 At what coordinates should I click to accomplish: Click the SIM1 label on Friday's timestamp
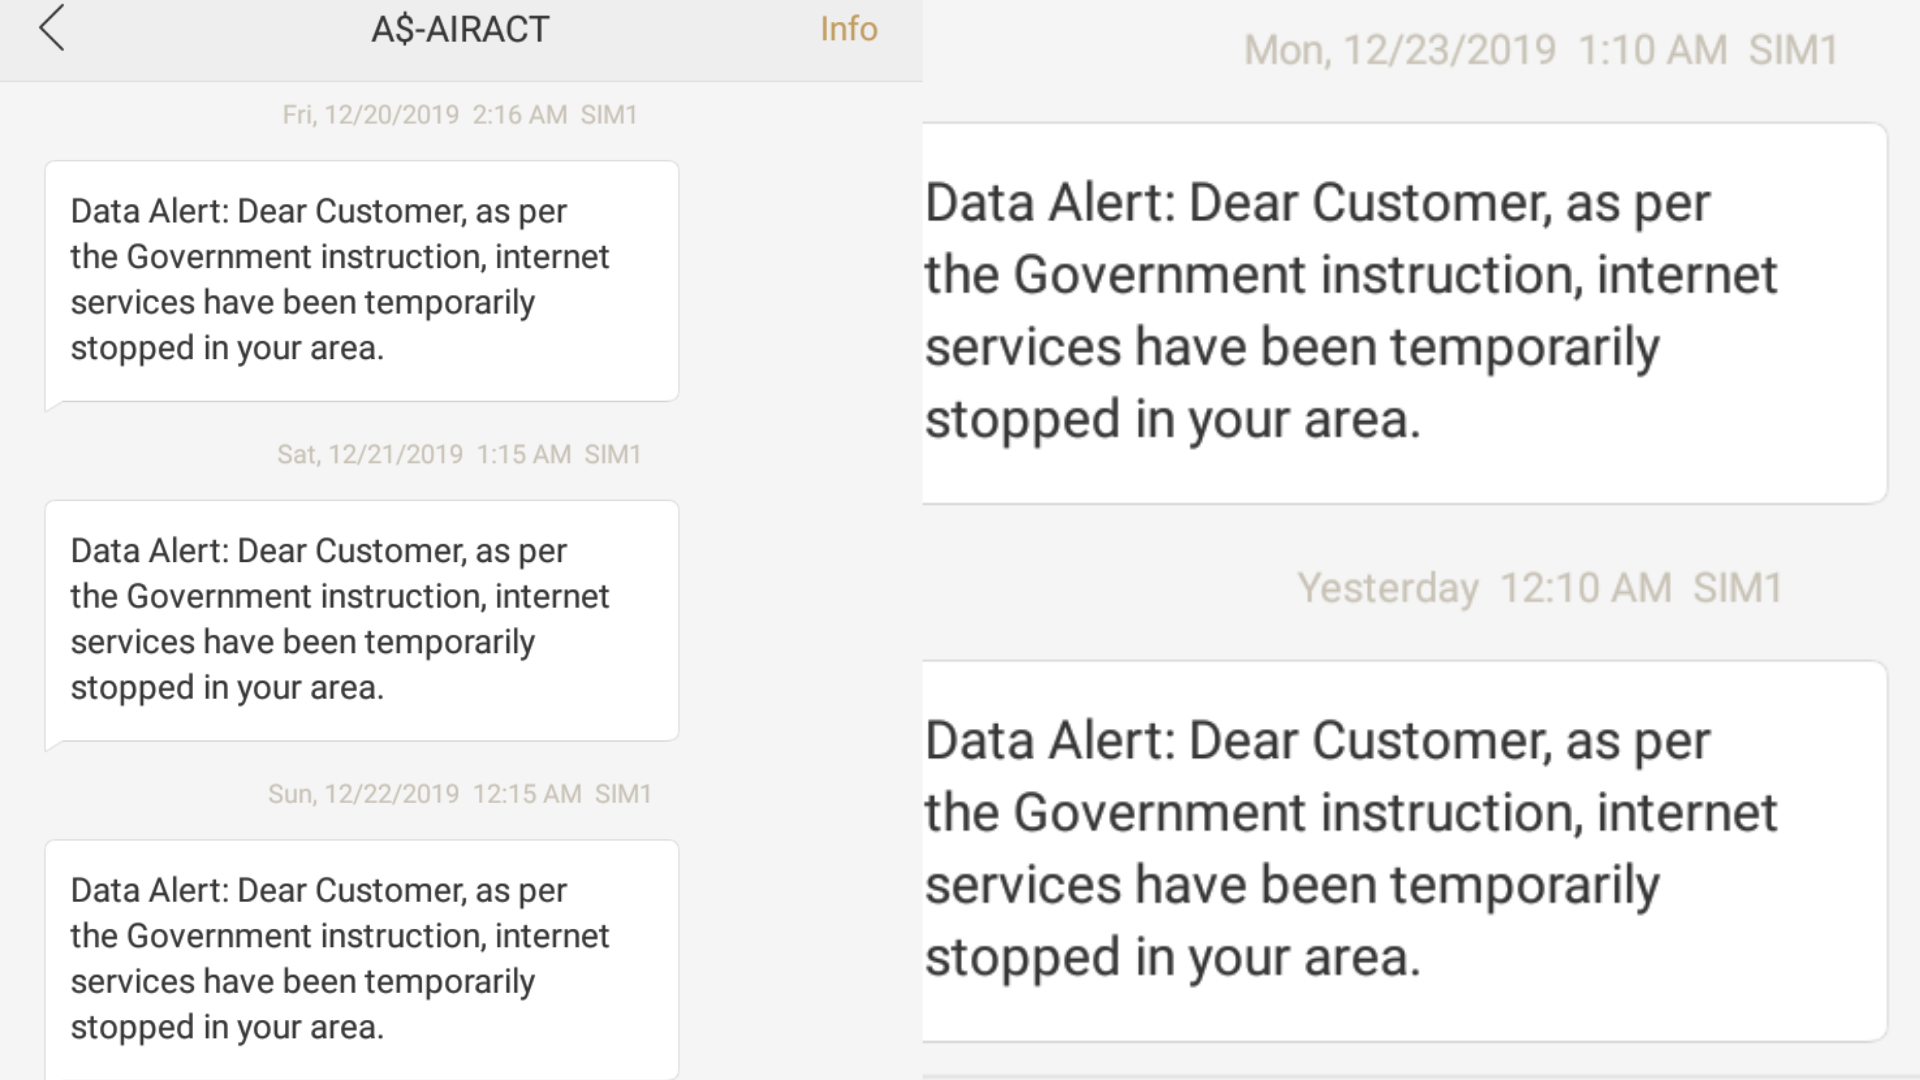coord(609,115)
